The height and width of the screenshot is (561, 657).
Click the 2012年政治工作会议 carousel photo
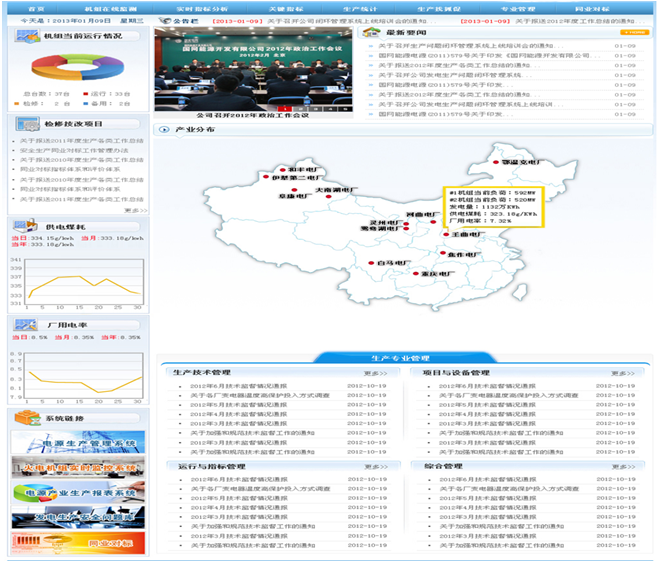(253, 69)
